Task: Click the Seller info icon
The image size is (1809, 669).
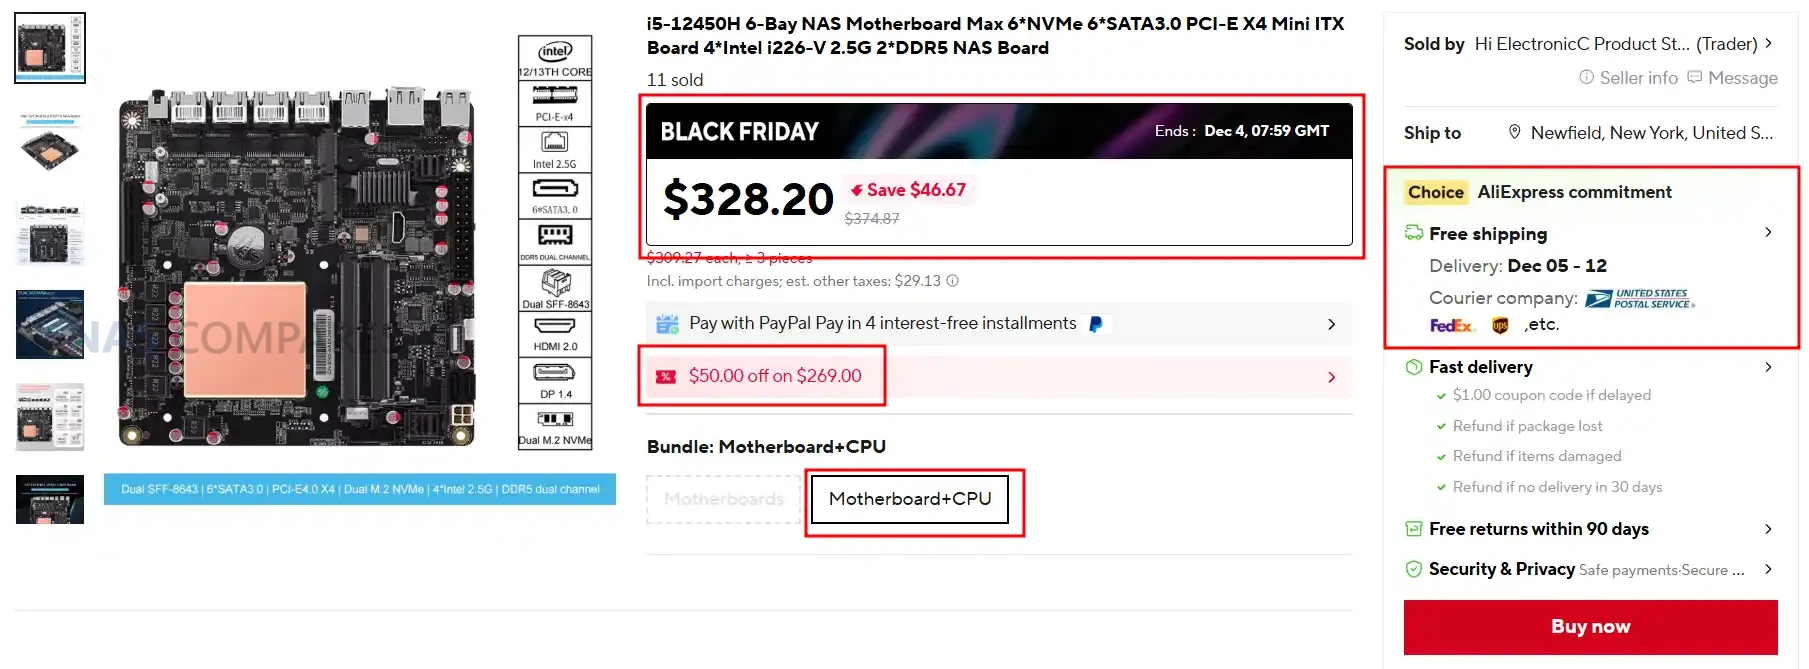Action: pyautogui.click(x=1586, y=78)
